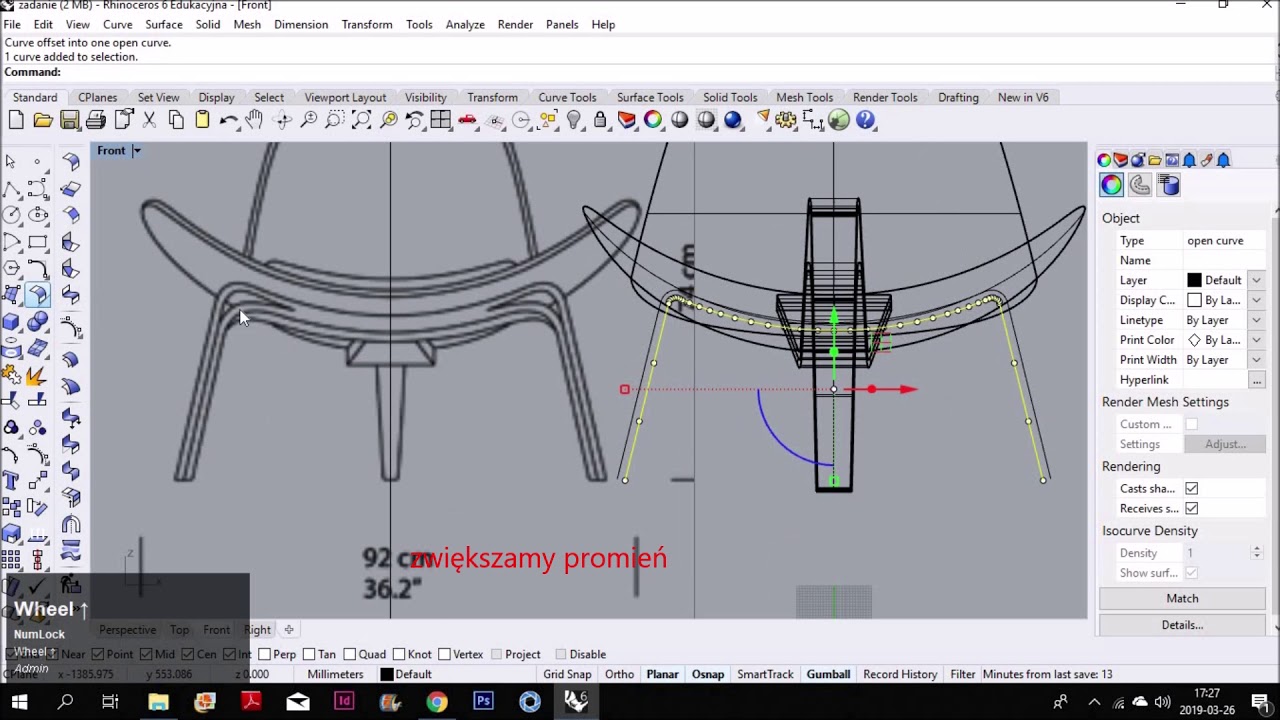Select the Pan hand tool
Image resolution: width=1280 pixels, height=720 pixels.
255,120
